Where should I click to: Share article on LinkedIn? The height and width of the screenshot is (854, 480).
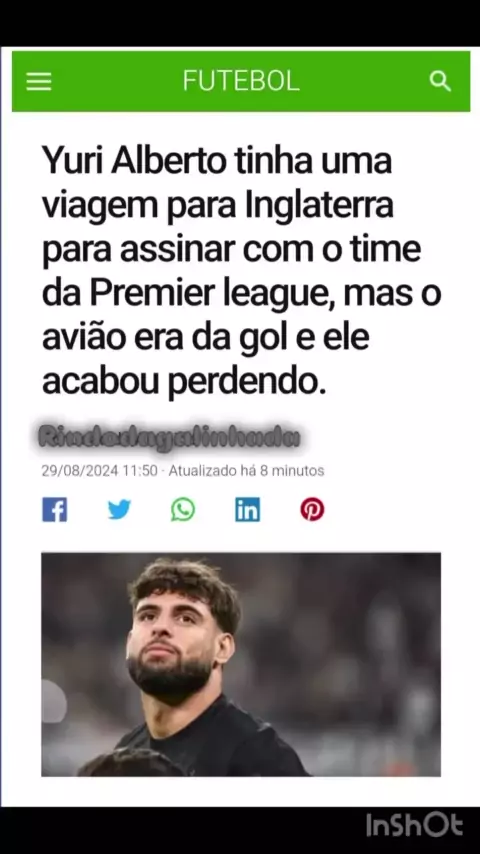247,510
